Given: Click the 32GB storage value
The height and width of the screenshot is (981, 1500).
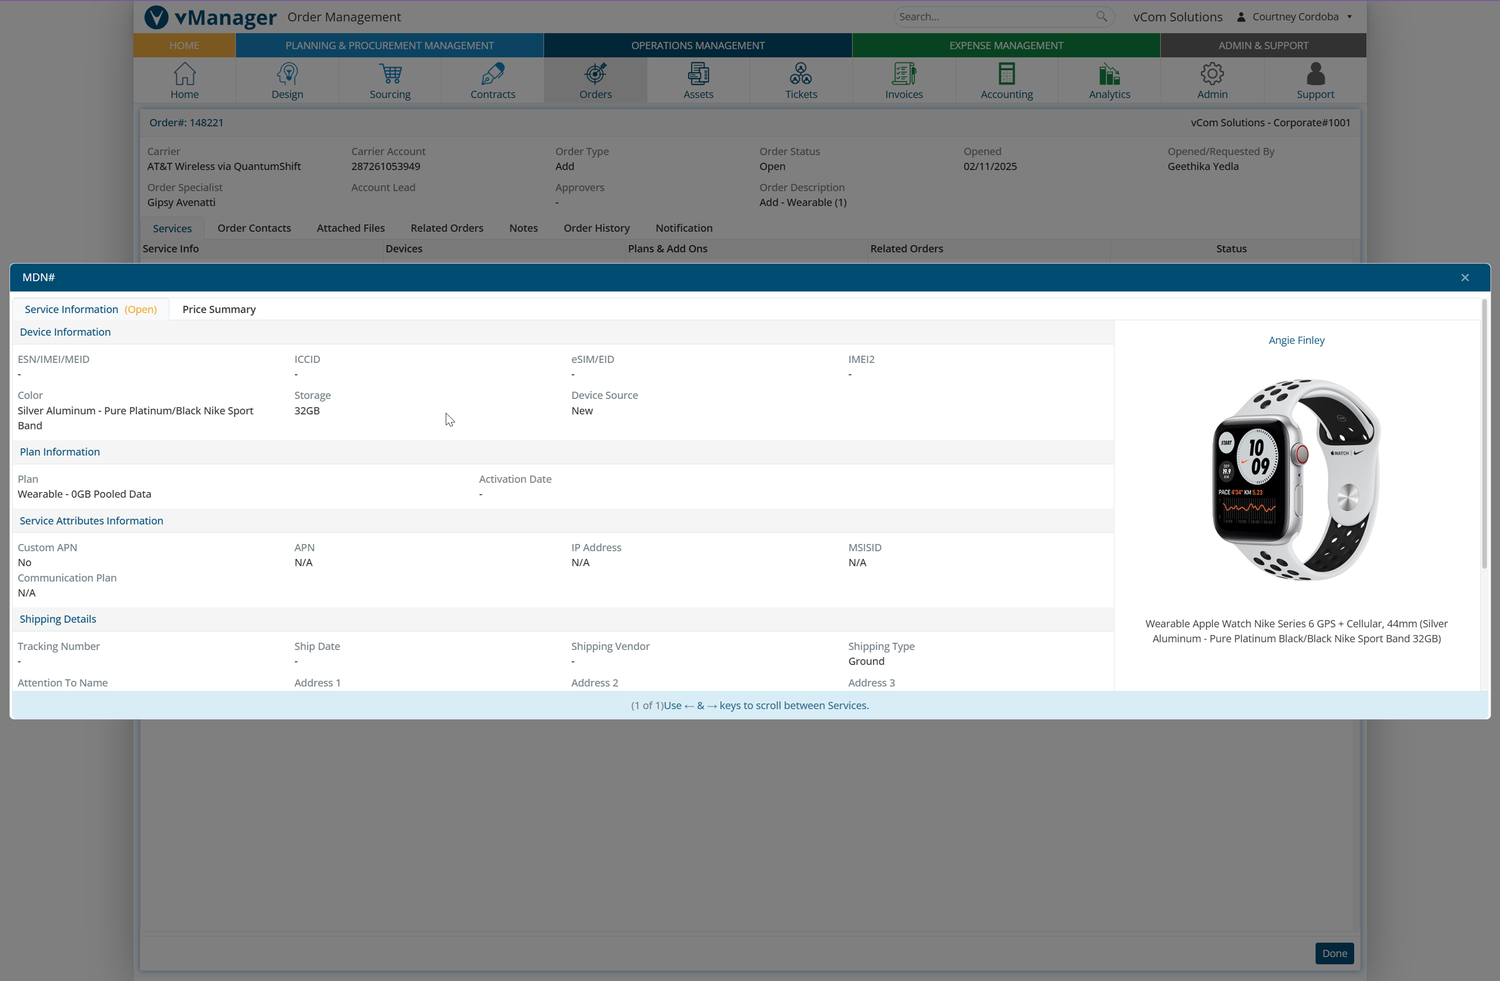Looking at the screenshot, I should [307, 411].
